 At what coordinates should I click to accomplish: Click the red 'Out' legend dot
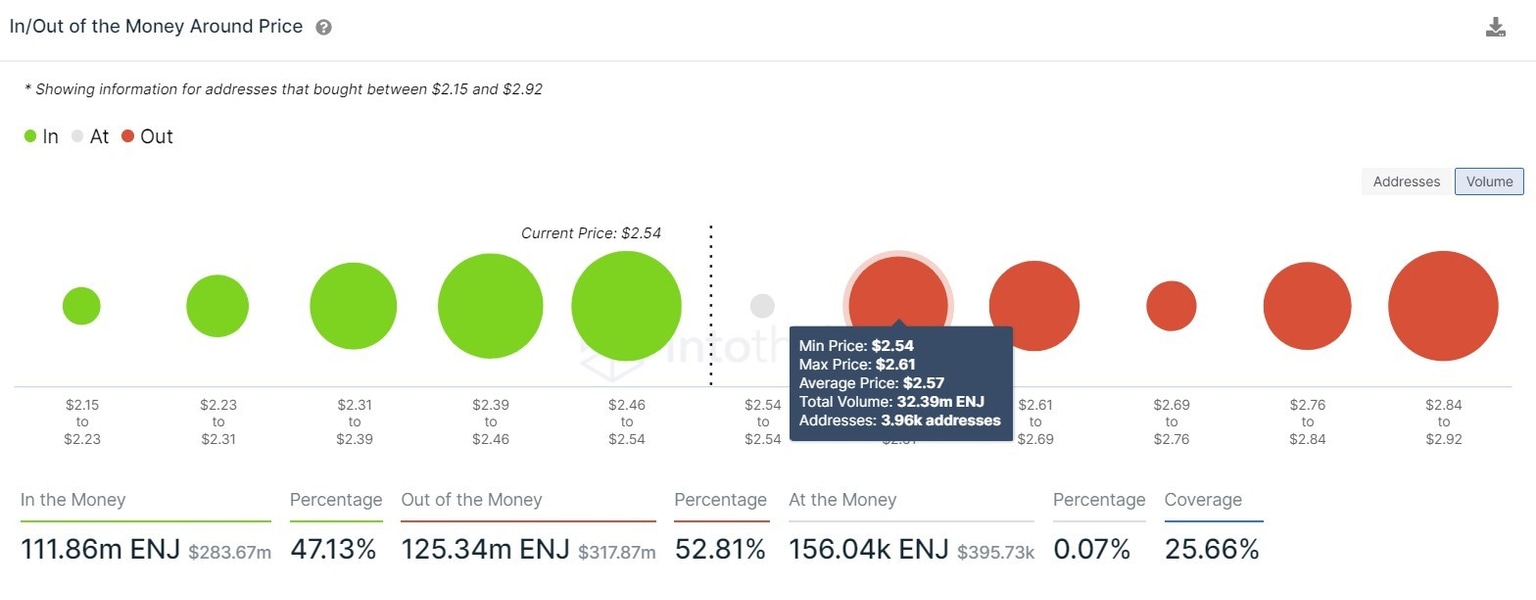[129, 135]
